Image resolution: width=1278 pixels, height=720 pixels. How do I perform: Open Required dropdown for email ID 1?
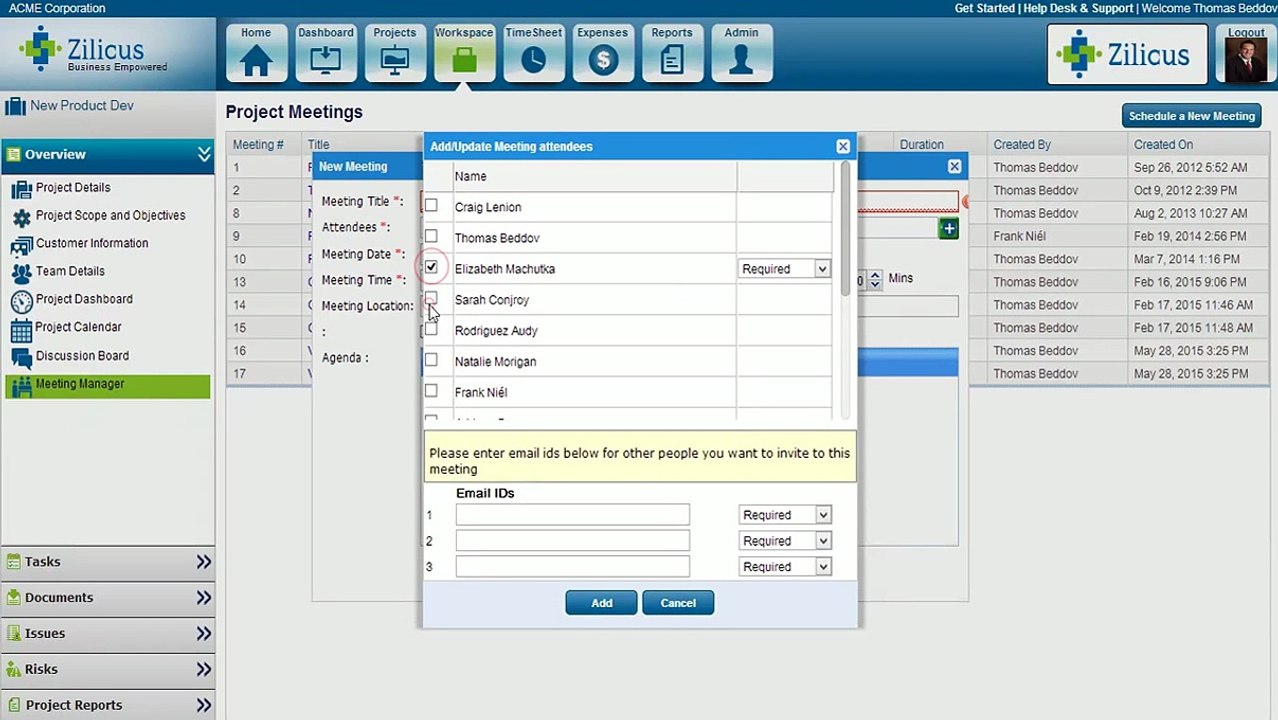pyautogui.click(x=785, y=515)
